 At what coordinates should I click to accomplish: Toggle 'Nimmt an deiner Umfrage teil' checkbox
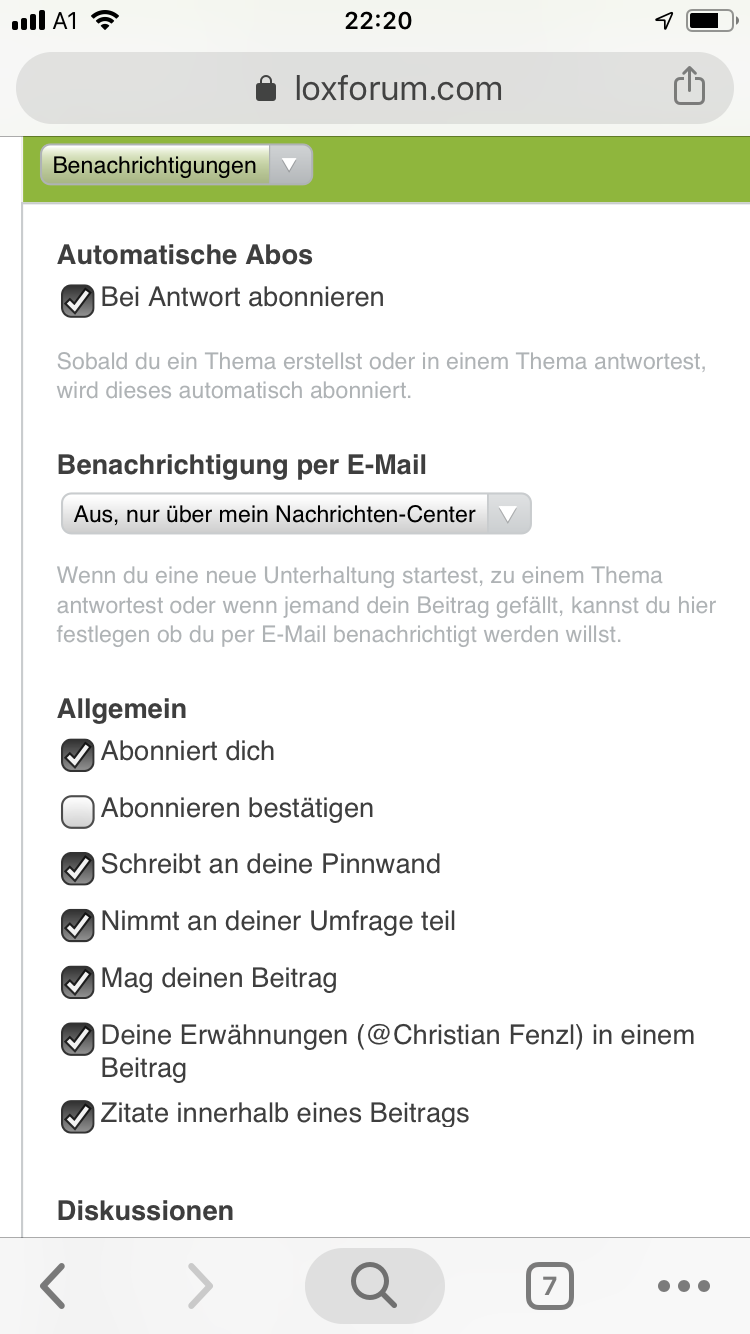[x=78, y=925]
